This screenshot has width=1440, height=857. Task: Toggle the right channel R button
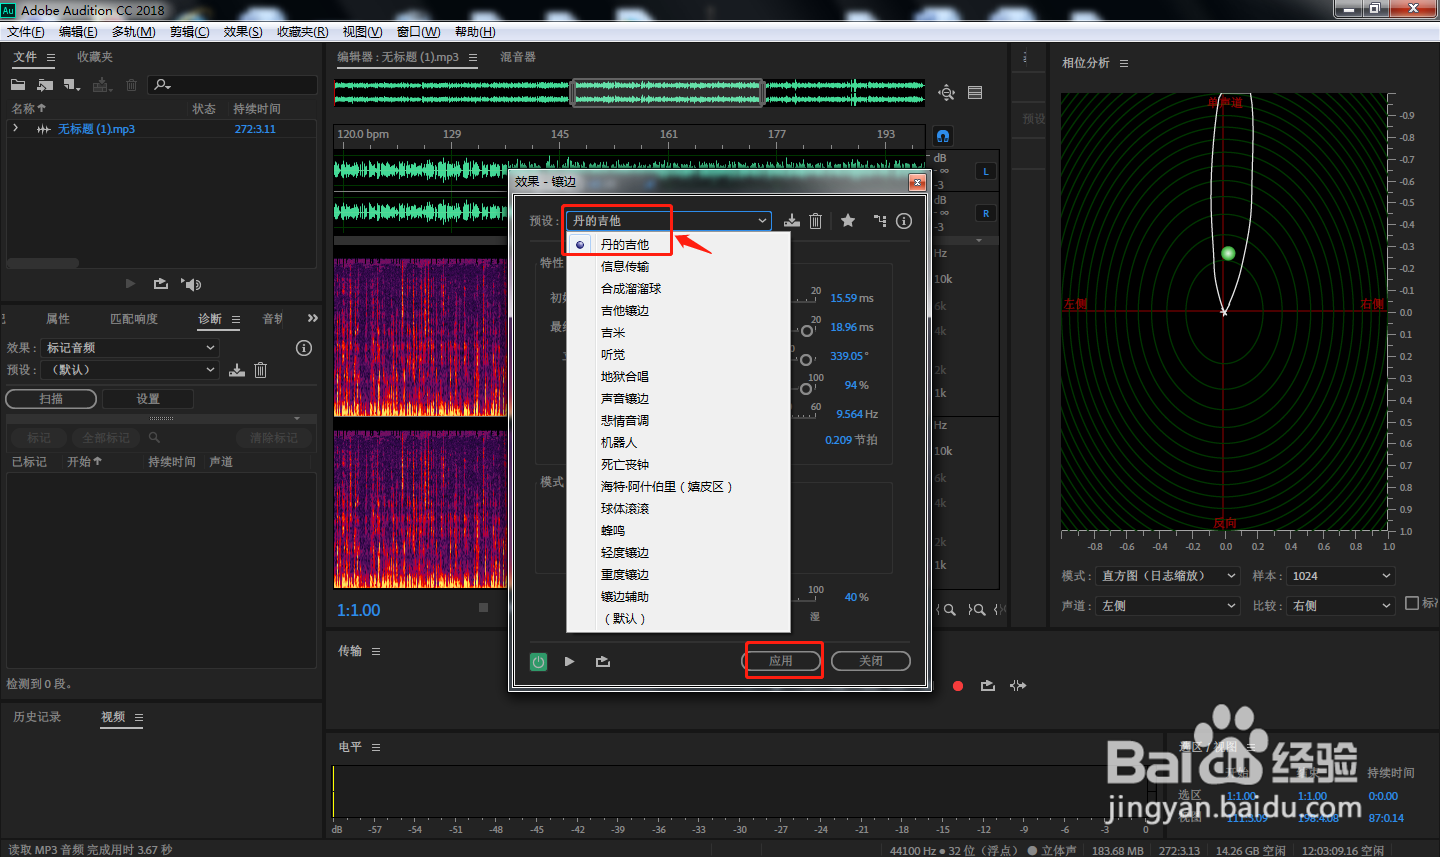986,214
